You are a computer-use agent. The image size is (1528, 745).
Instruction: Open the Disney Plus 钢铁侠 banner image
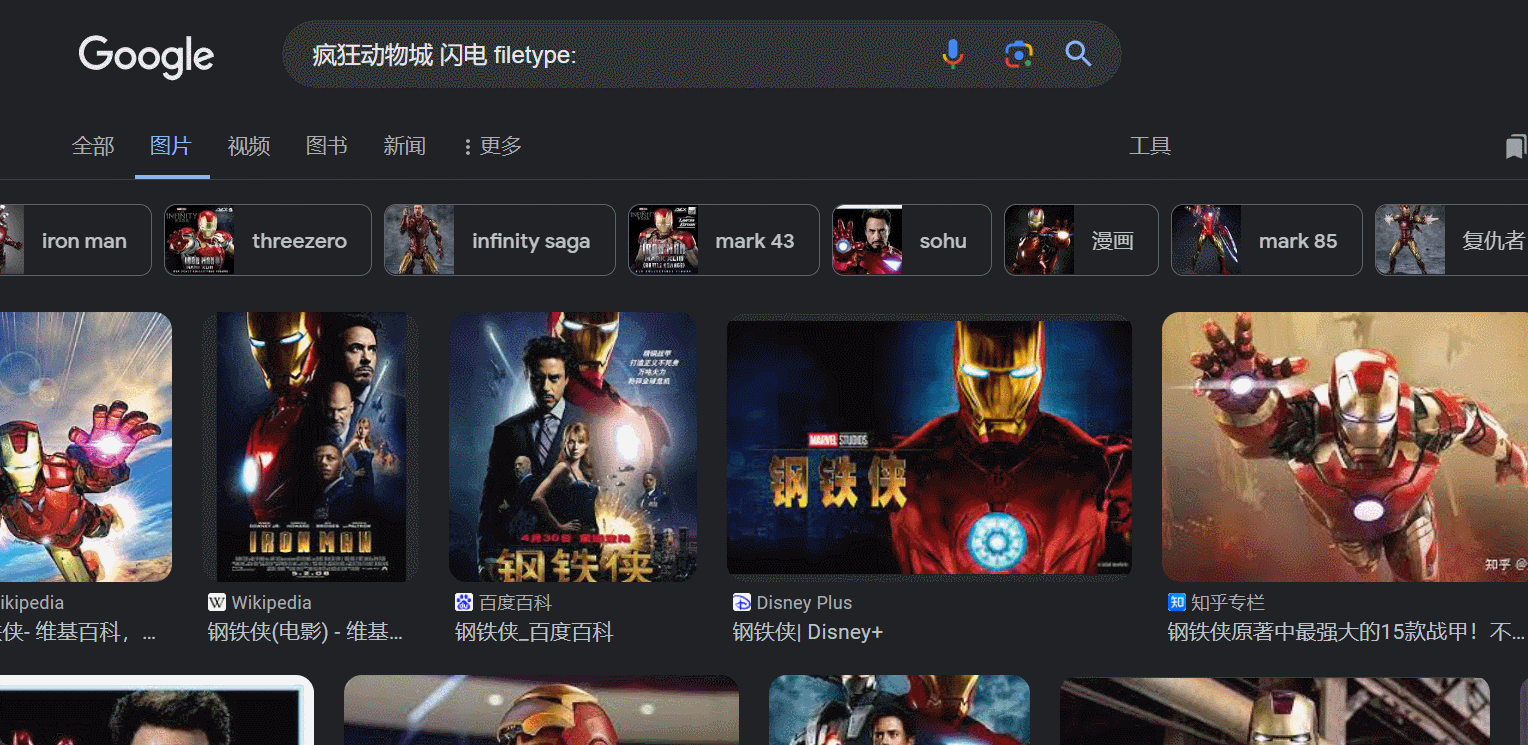[929, 447]
